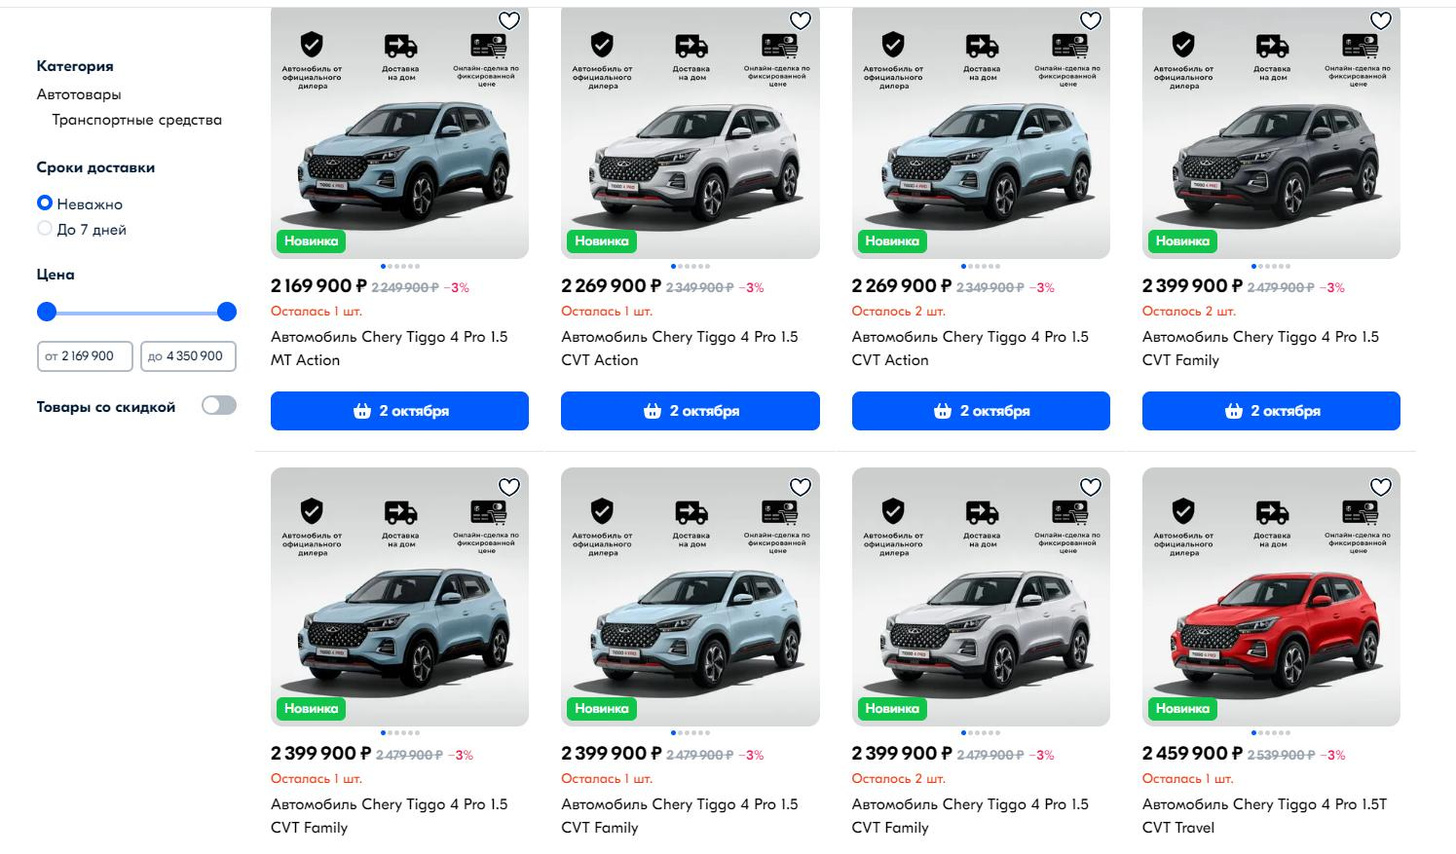Select the "Неважно" delivery time option
The height and width of the screenshot is (854, 1456).
[45, 203]
